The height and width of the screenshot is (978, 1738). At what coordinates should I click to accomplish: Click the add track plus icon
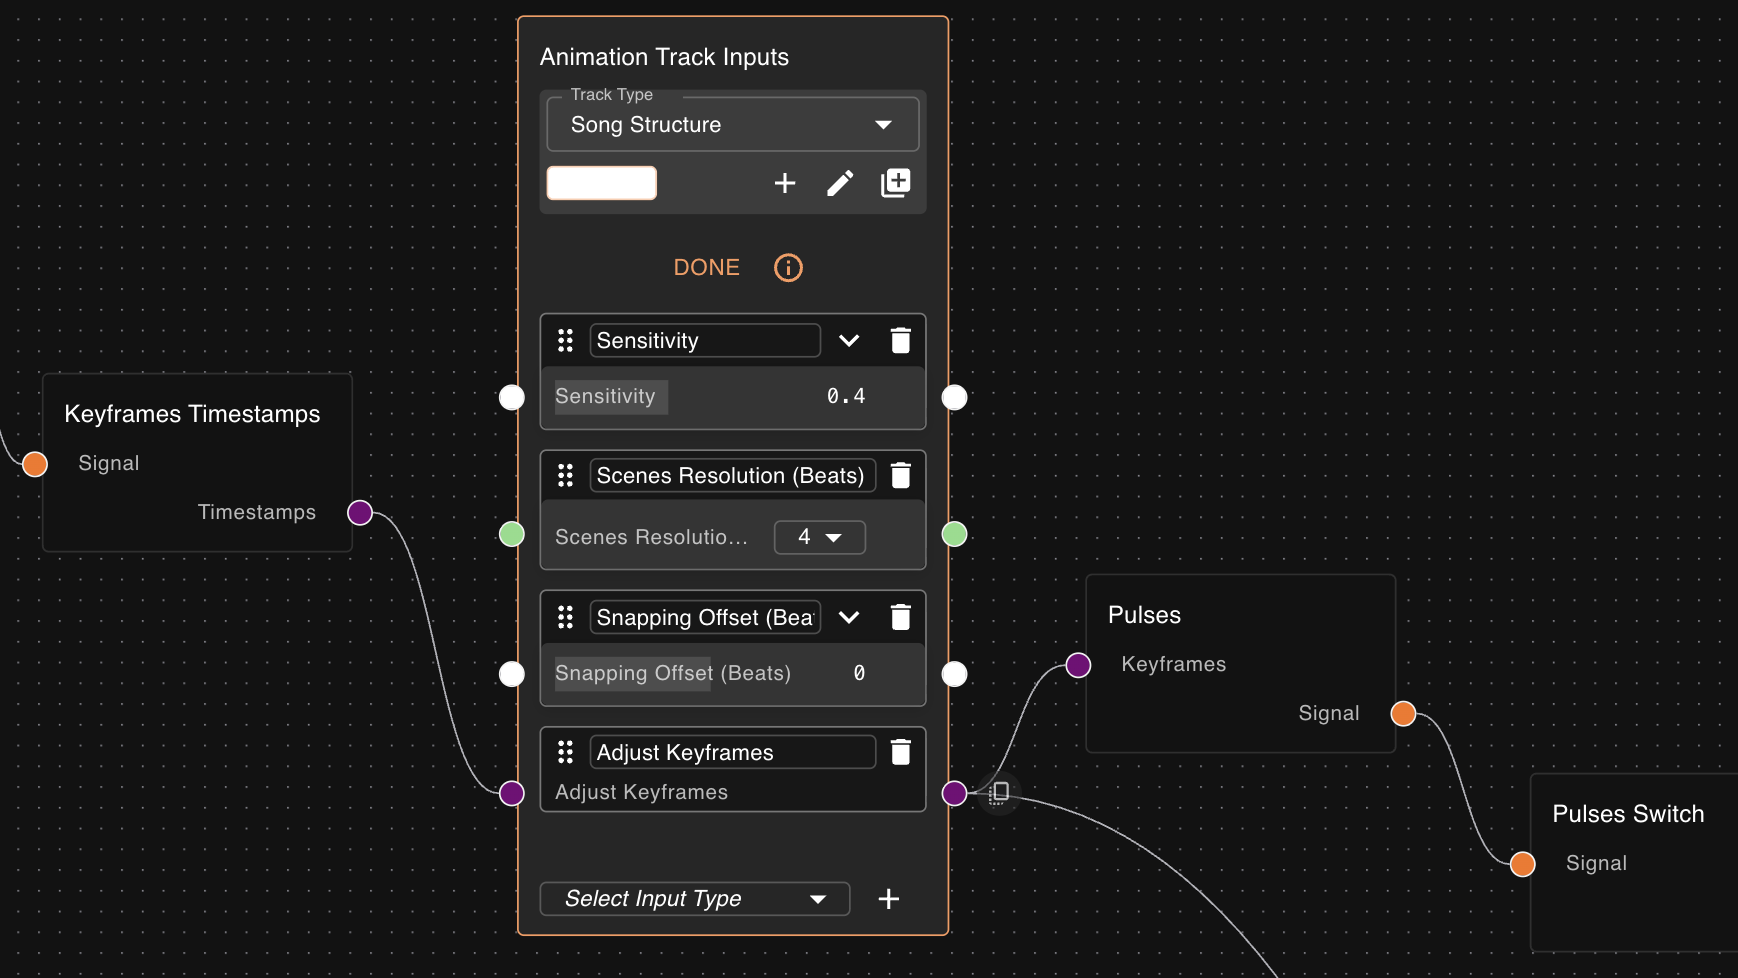click(785, 183)
